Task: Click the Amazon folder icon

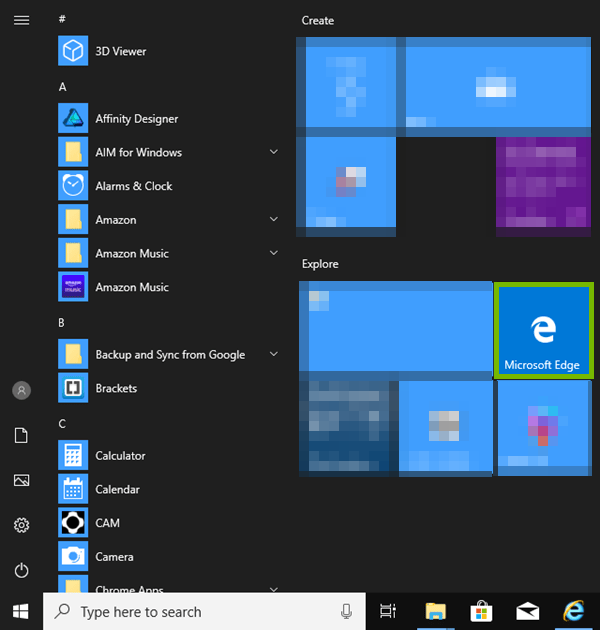Action: 73,219
